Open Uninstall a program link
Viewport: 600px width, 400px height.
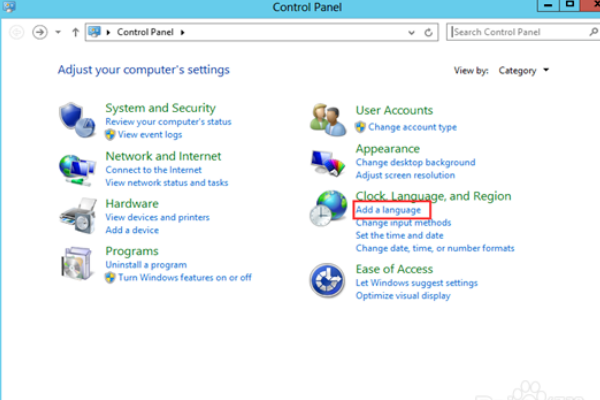tap(146, 265)
